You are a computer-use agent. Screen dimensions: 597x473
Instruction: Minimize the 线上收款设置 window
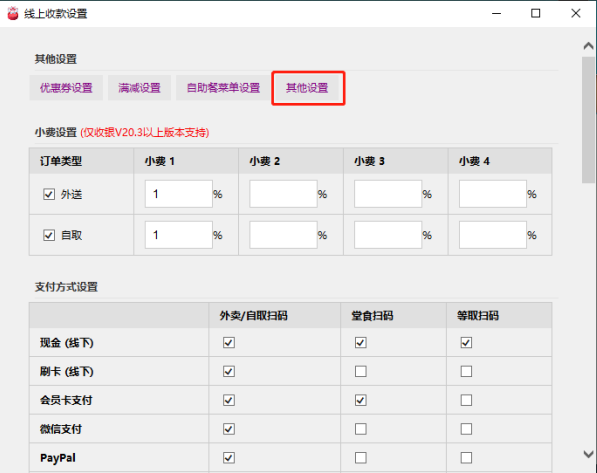tap(496, 13)
